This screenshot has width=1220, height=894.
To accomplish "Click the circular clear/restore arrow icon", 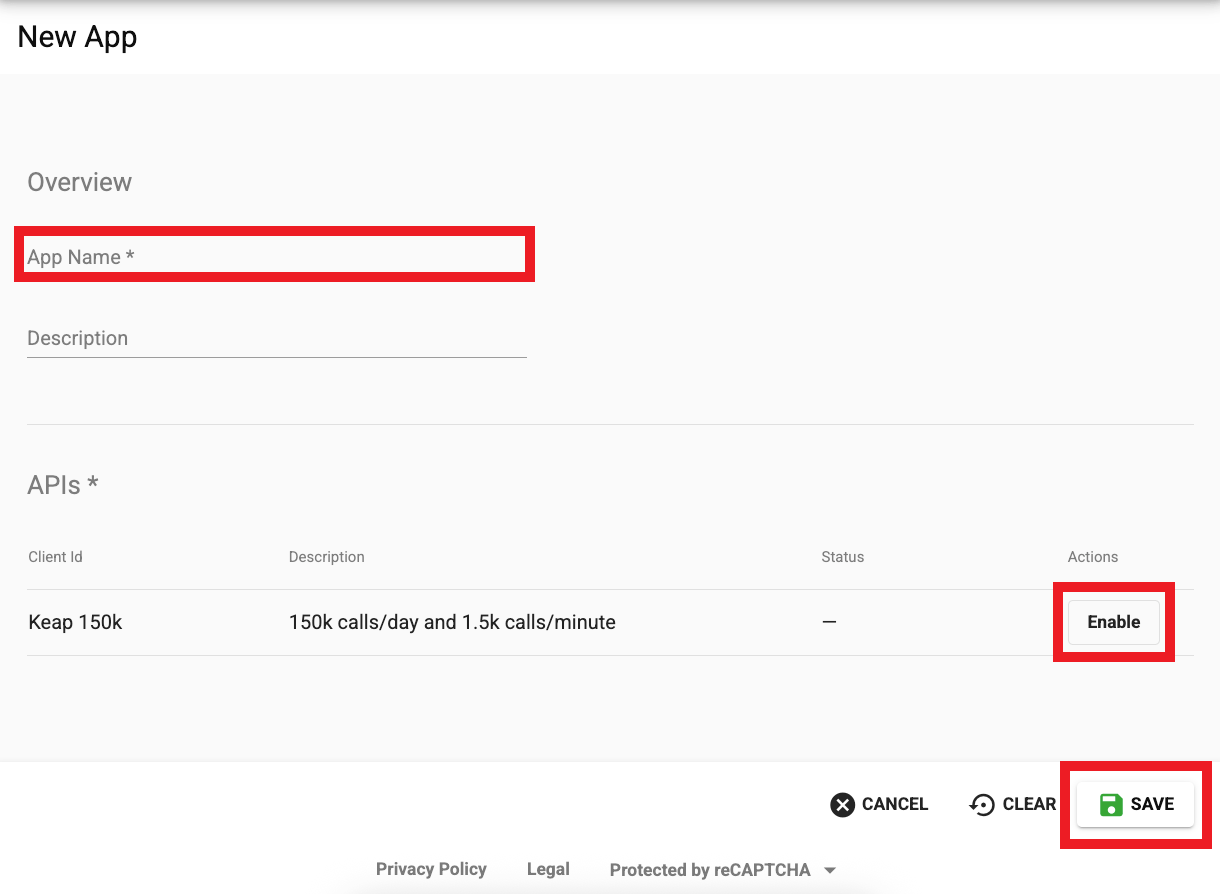I will 981,803.
